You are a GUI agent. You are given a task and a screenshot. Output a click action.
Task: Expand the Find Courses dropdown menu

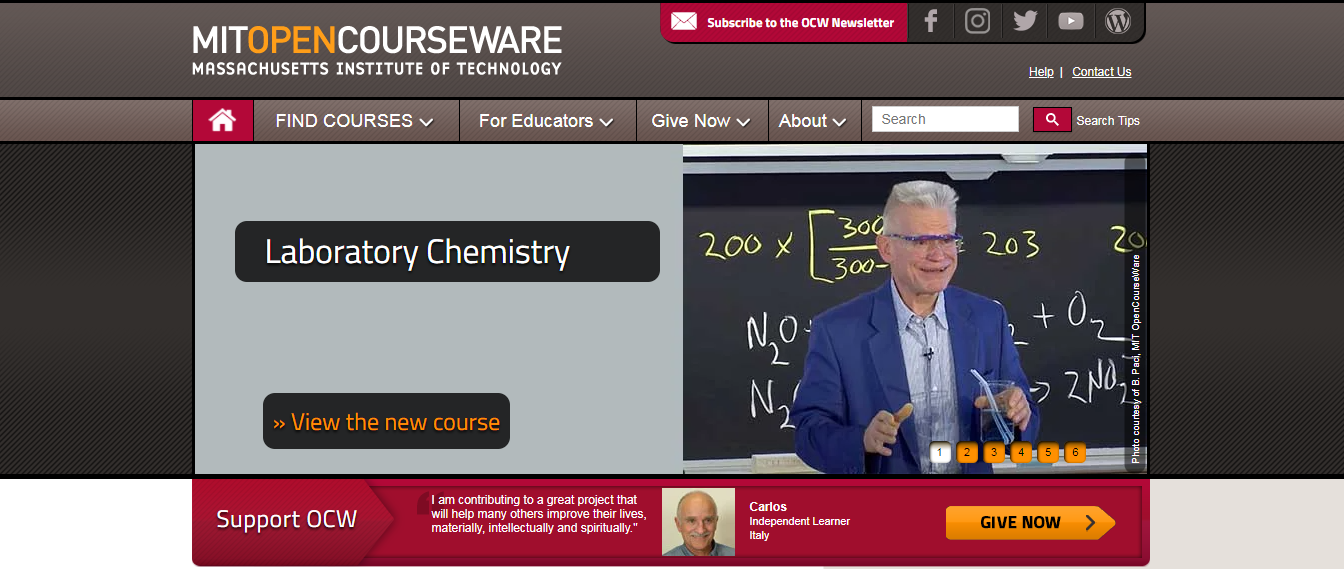[x=355, y=121]
